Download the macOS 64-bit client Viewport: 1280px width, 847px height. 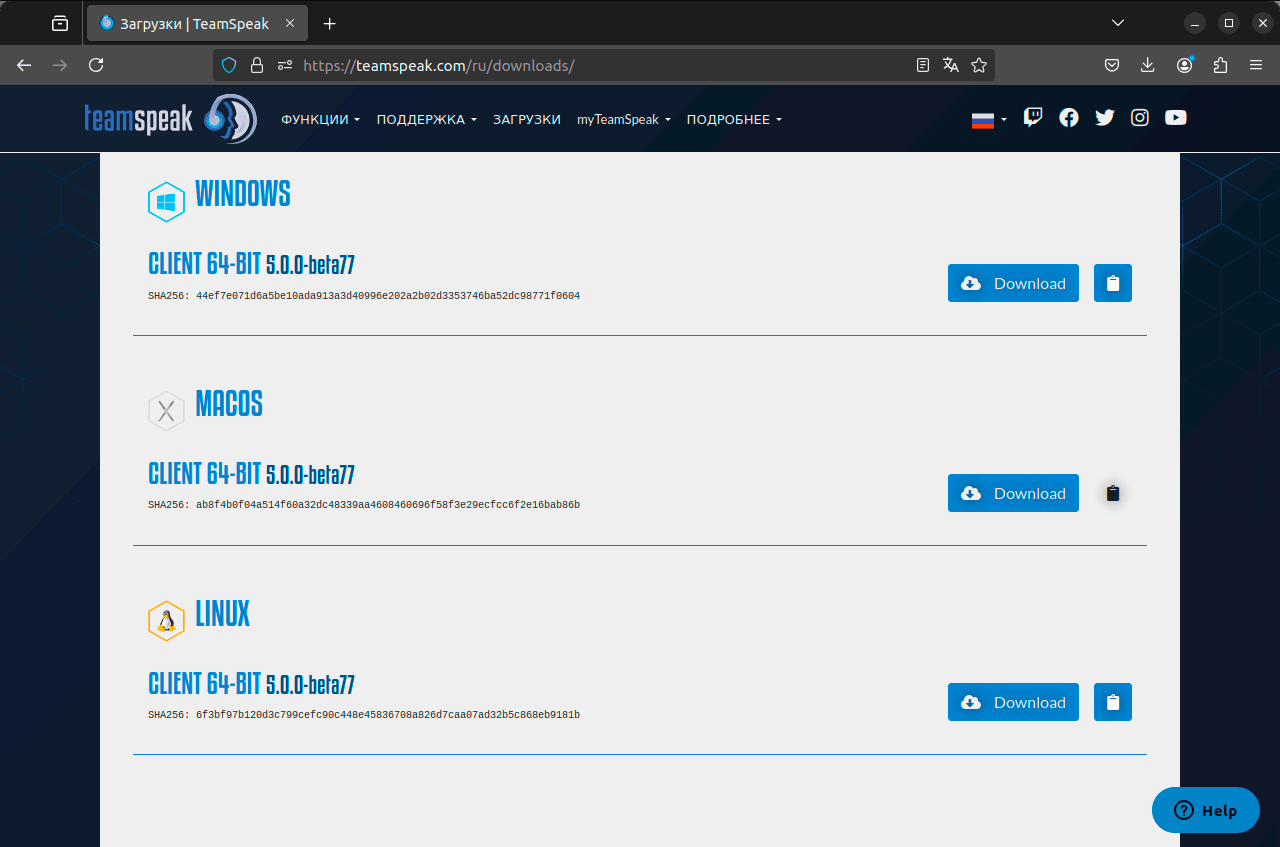1013,493
